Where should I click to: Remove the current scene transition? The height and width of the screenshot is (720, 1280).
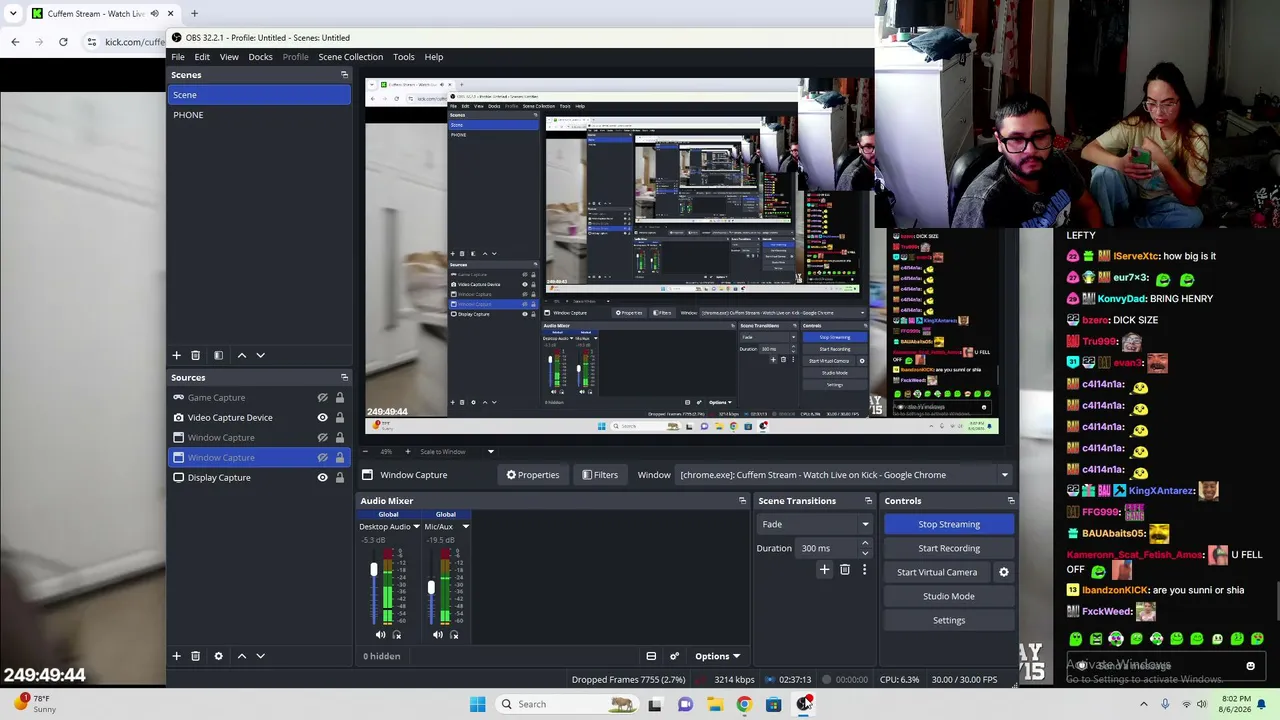point(845,570)
